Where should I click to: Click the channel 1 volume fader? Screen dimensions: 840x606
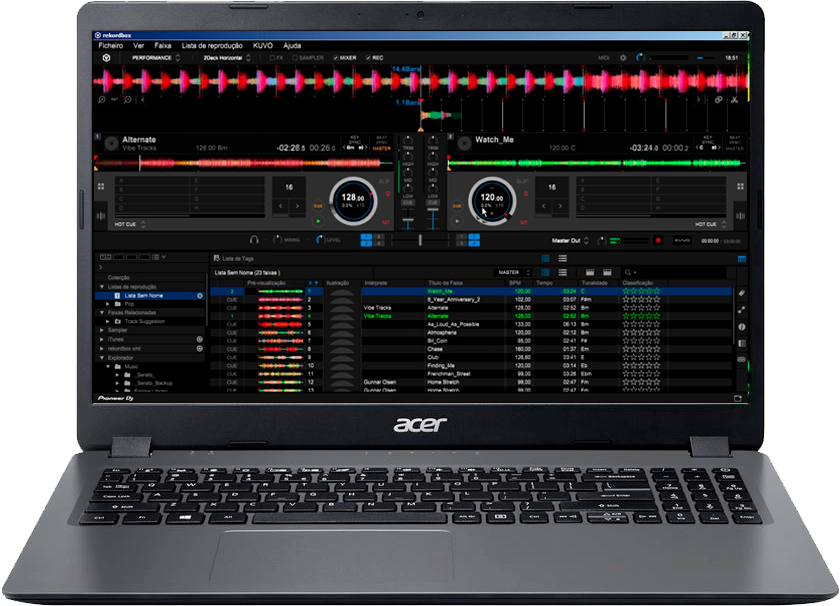pyautogui.click(x=408, y=221)
